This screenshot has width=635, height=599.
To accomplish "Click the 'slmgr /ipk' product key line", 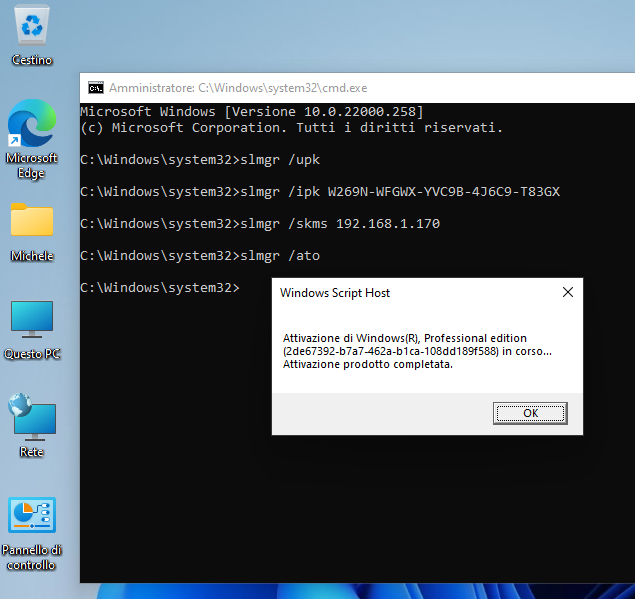I will click(x=320, y=192).
